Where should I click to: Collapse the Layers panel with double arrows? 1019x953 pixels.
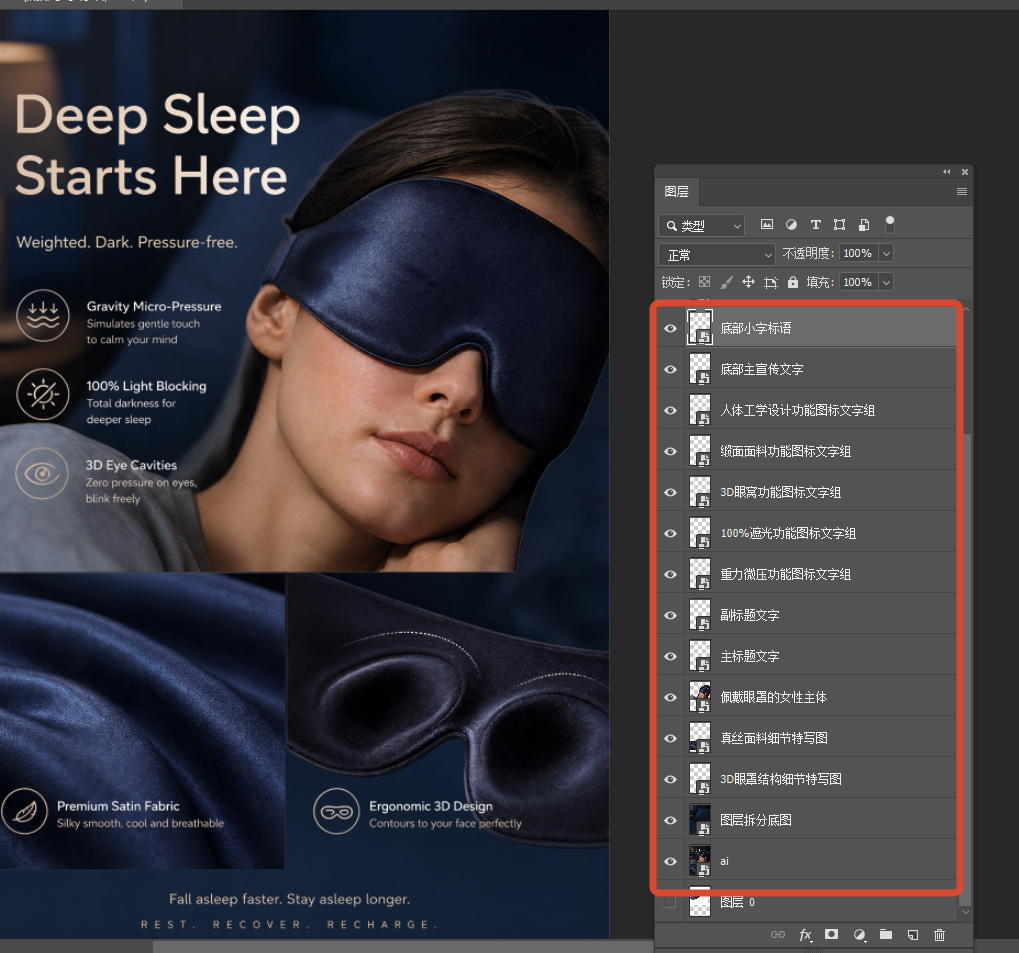pos(947,172)
